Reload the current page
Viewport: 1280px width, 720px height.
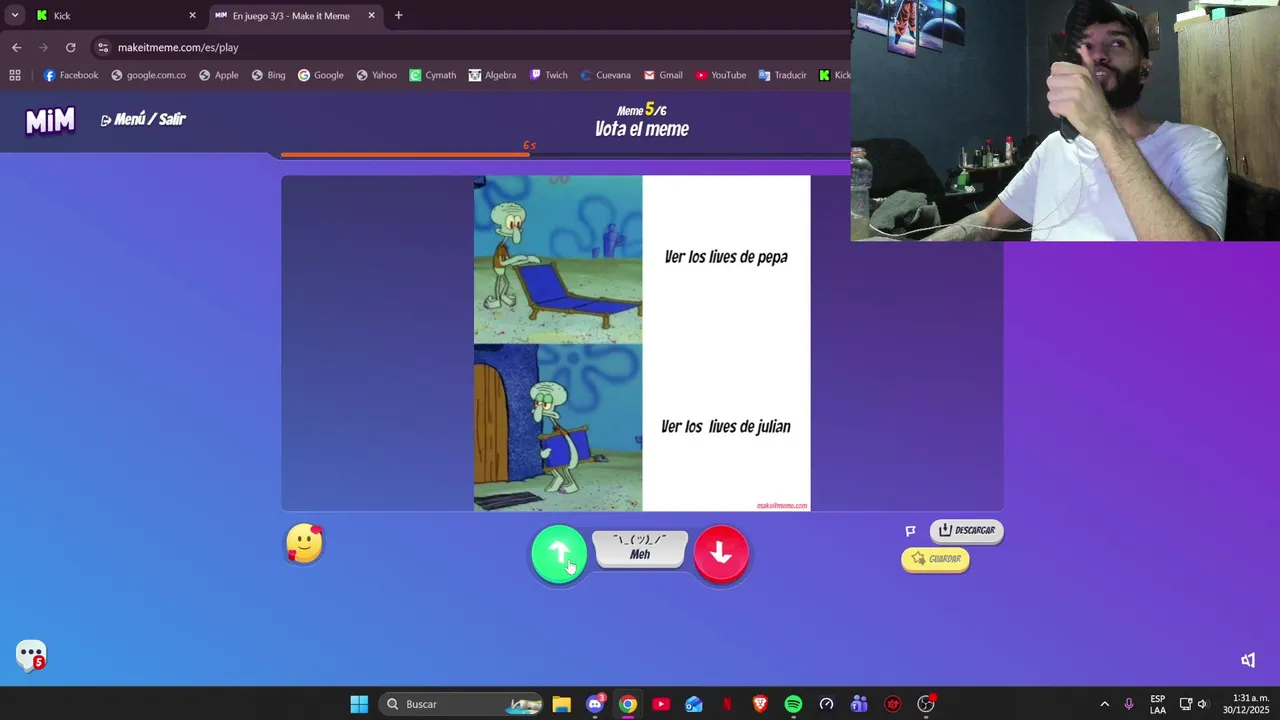(70, 47)
